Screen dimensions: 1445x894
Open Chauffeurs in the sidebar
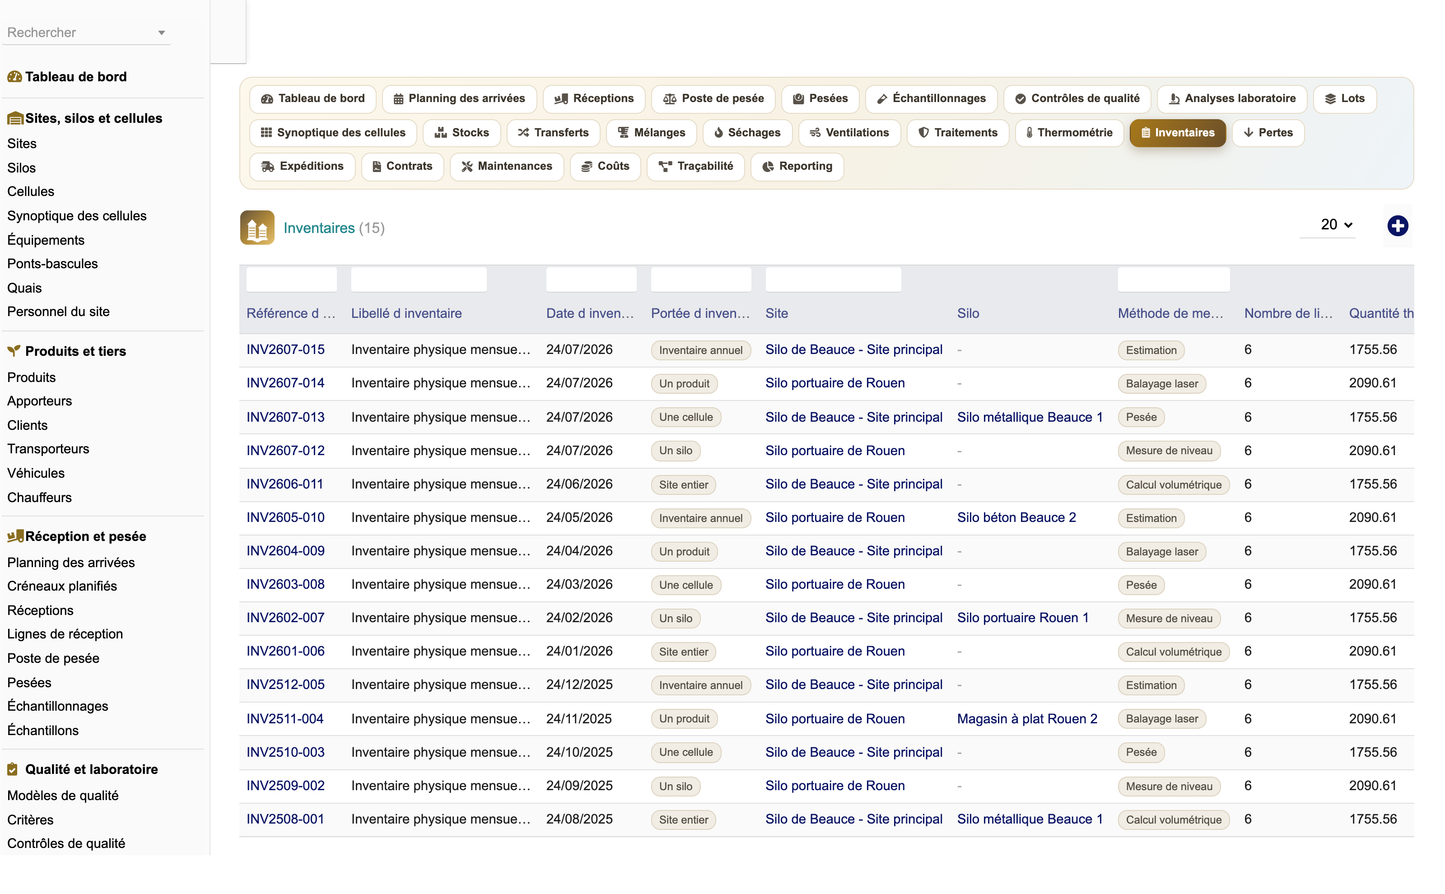click(40, 498)
